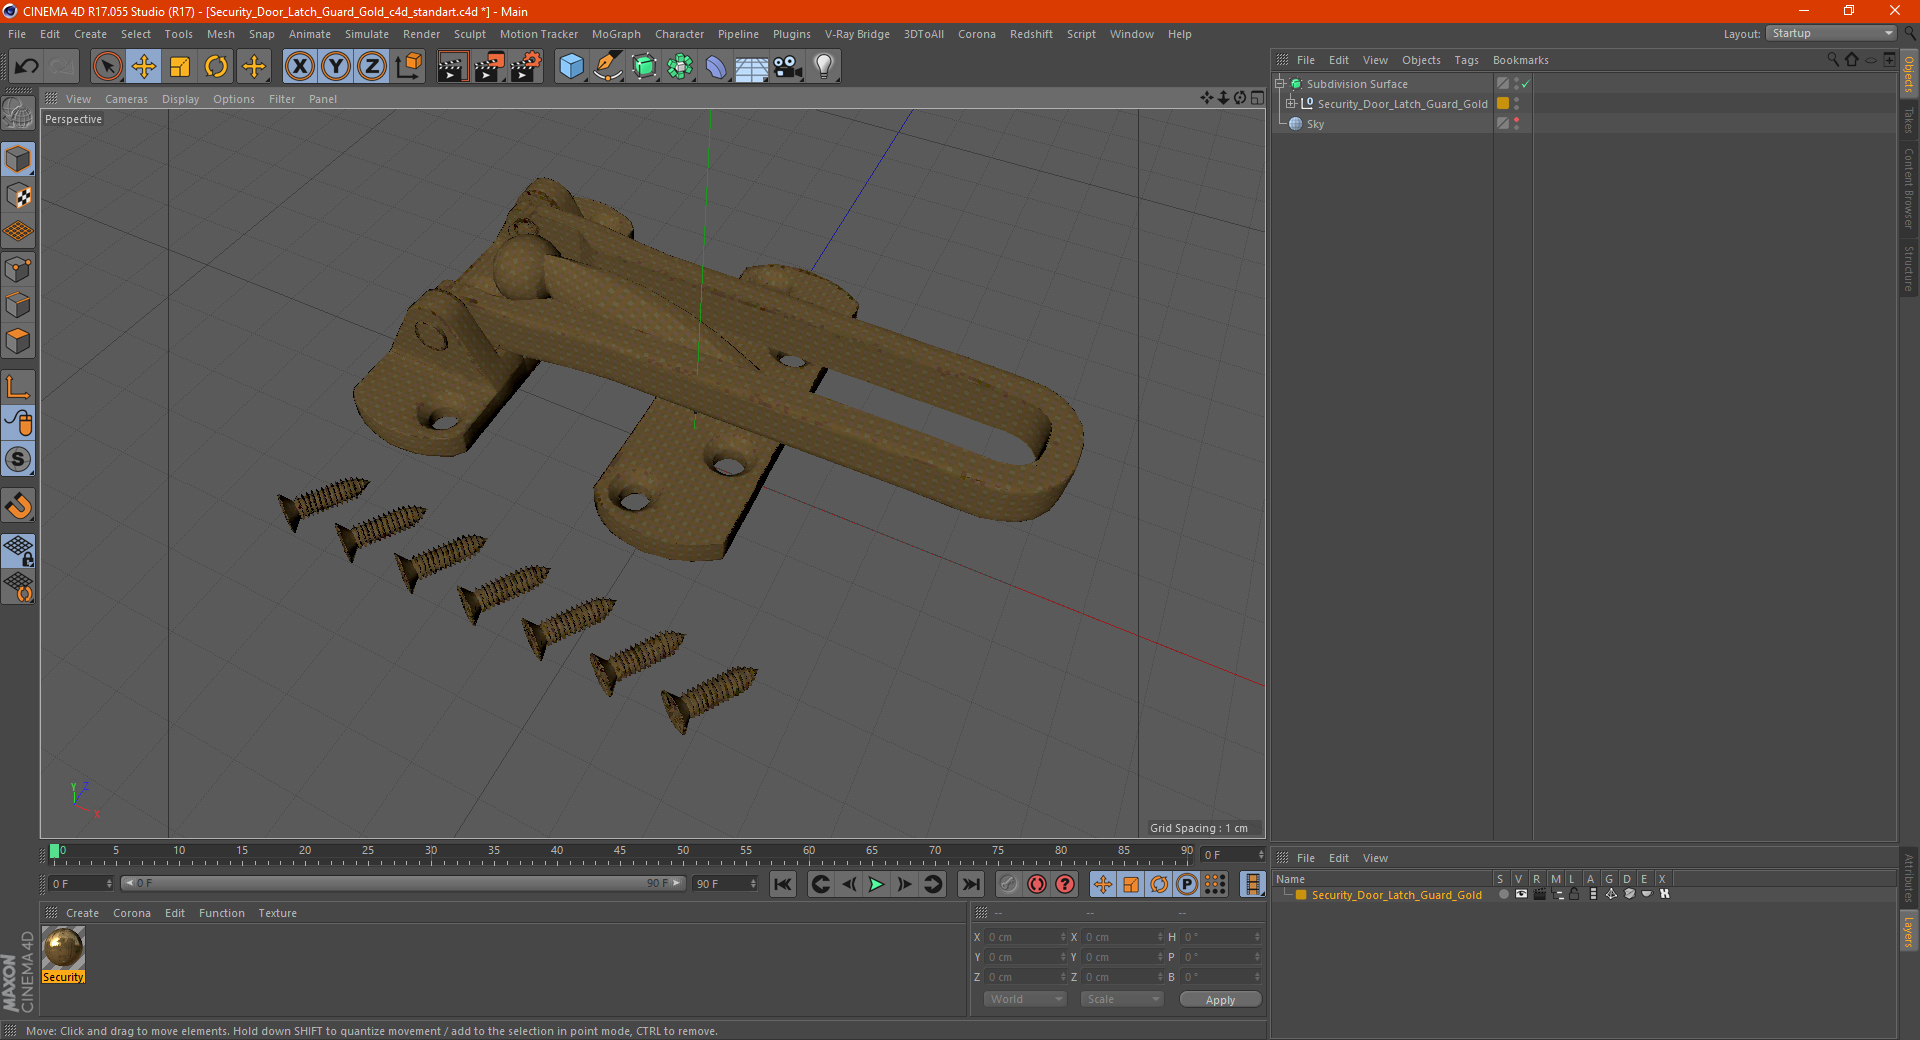The height and width of the screenshot is (1040, 1920).
Task: Toggle Locked Workplane icon
Action: coord(18,550)
